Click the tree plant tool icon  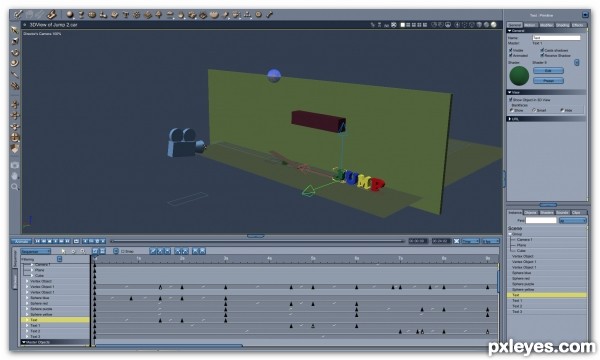coord(158,15)
